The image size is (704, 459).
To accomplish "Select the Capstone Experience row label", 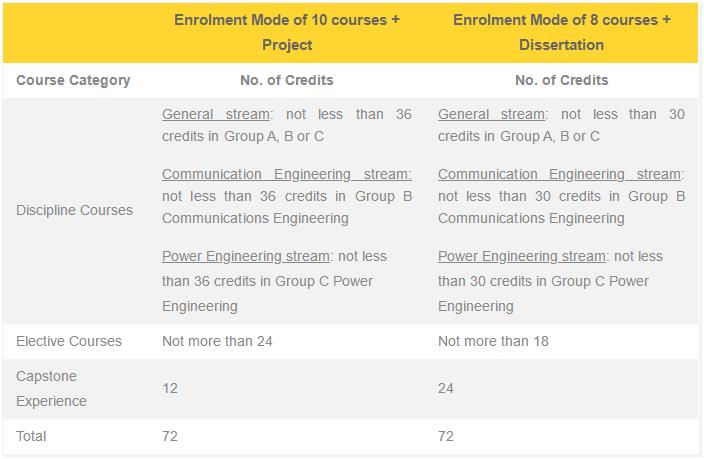I will click(51, 388).
